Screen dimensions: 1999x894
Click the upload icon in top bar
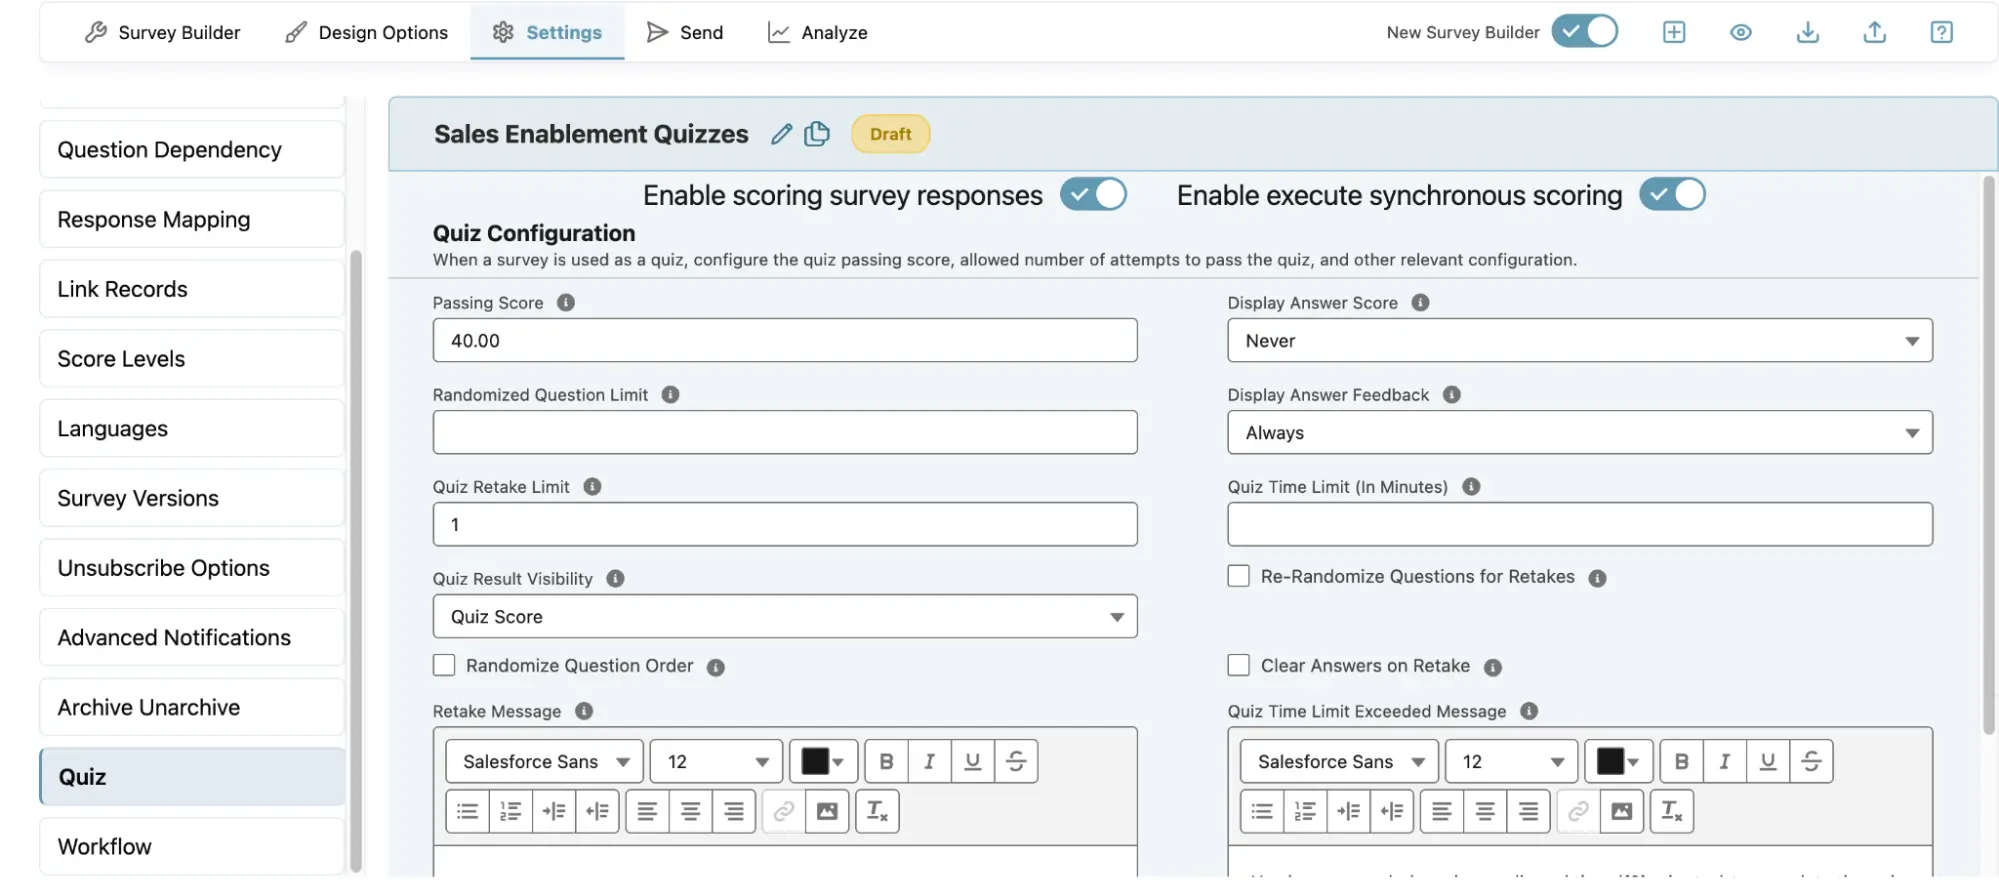pos(1874,32)
